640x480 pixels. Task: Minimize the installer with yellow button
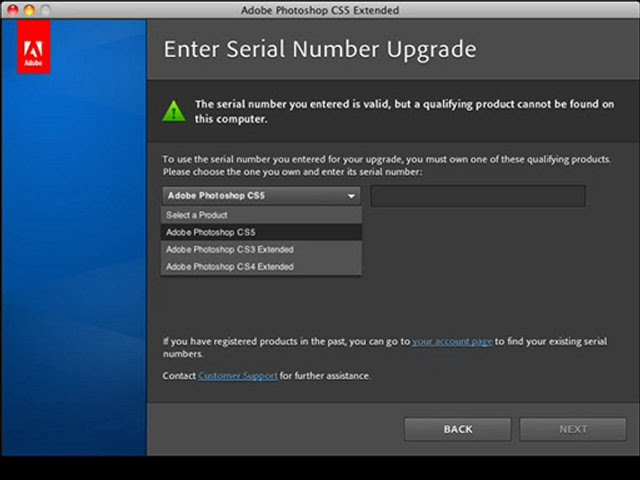(29, 10)
